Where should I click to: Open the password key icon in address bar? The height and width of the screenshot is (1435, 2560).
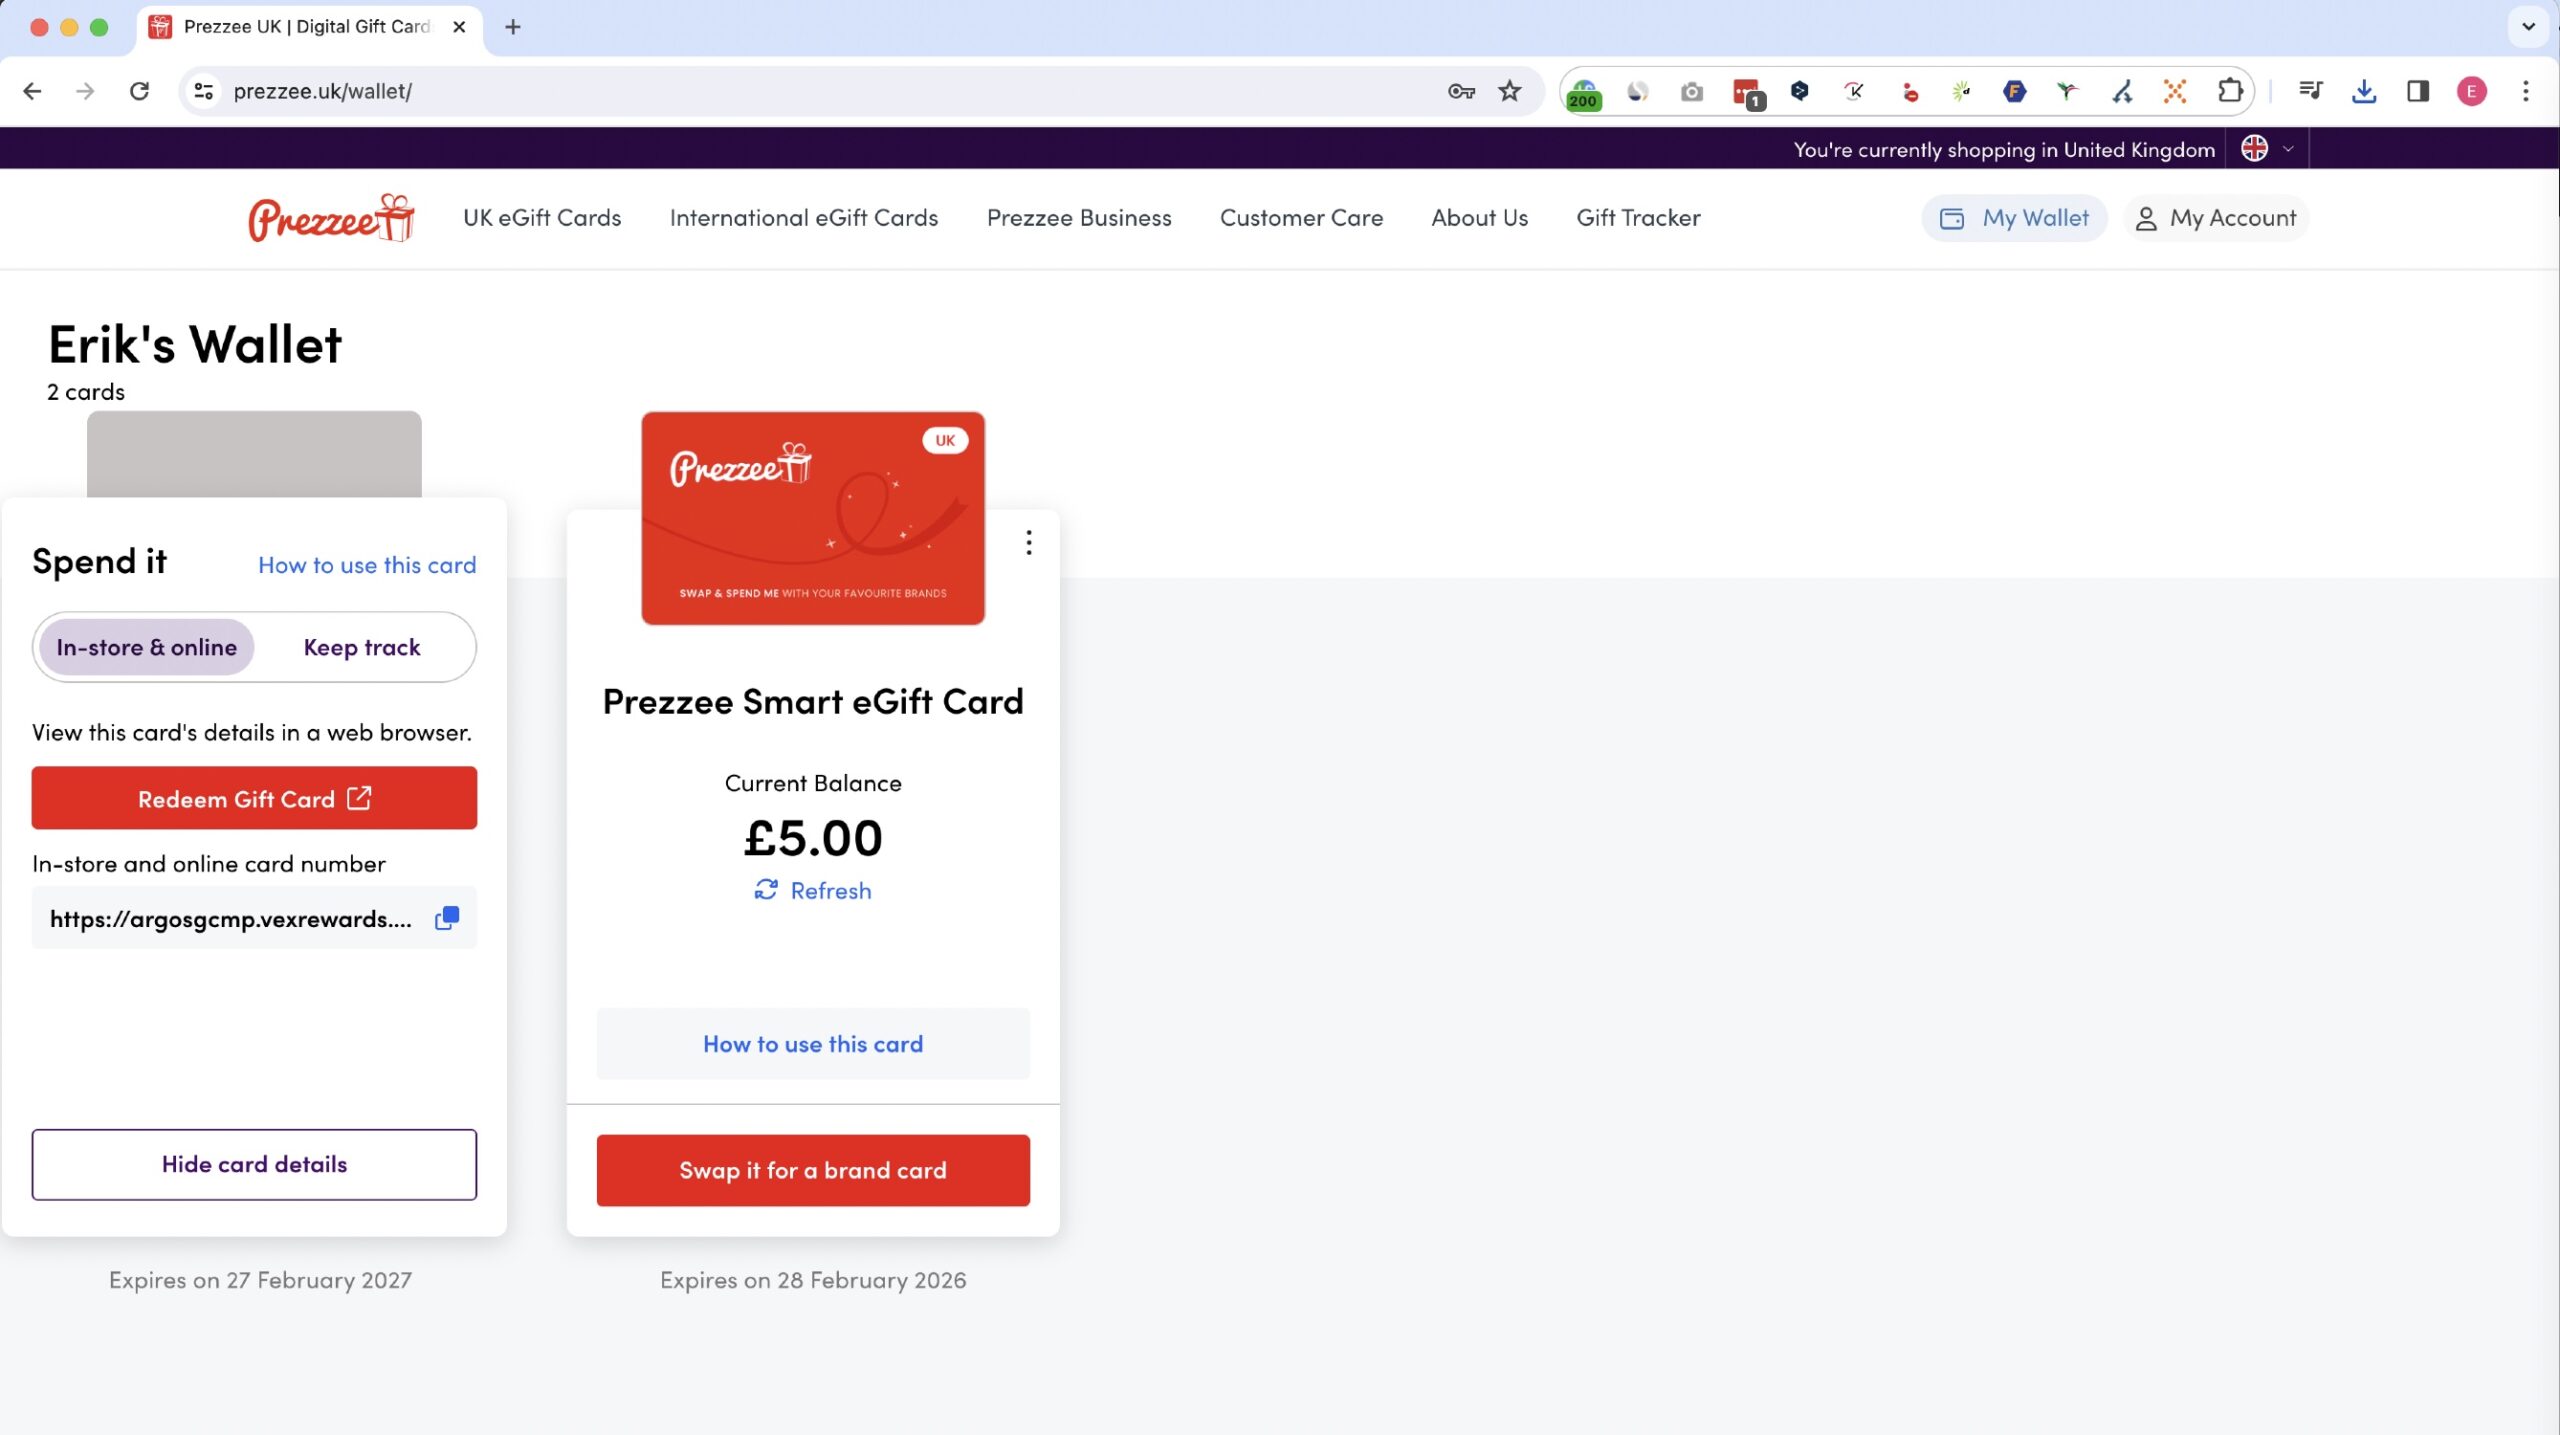click(x=1460, y=91)
